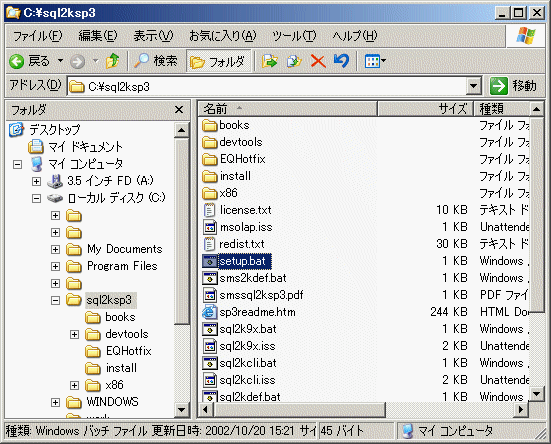This screenshot has height=444, width=551.
Task: Open the Help (ヘルプ) menu
Action: click(355, 35)
